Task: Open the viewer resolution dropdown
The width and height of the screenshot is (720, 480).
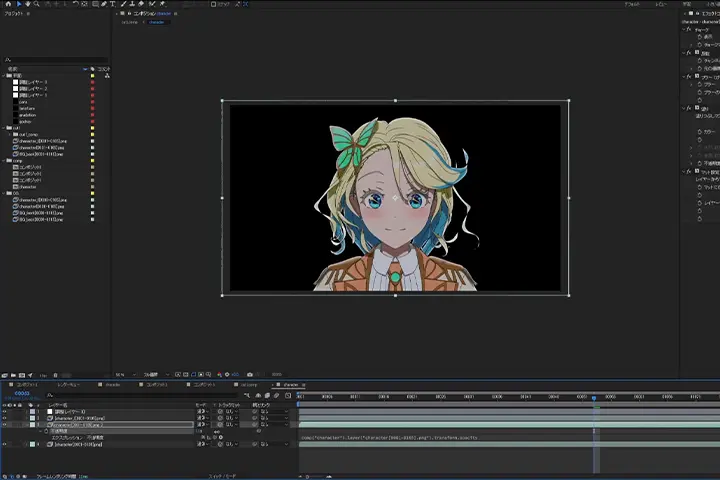Action: [x=156, y=375]
